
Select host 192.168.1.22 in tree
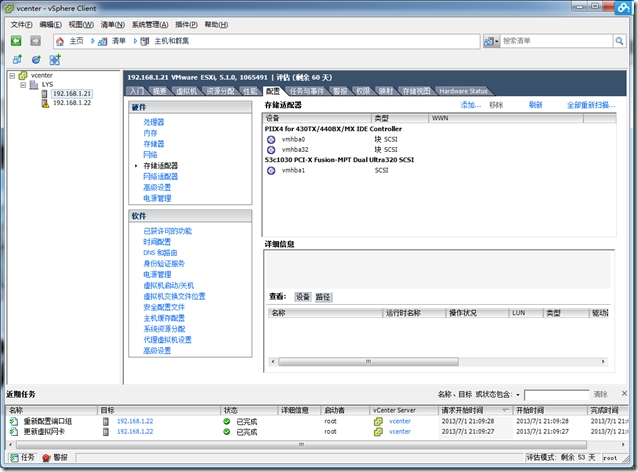(x=72, y=103)
